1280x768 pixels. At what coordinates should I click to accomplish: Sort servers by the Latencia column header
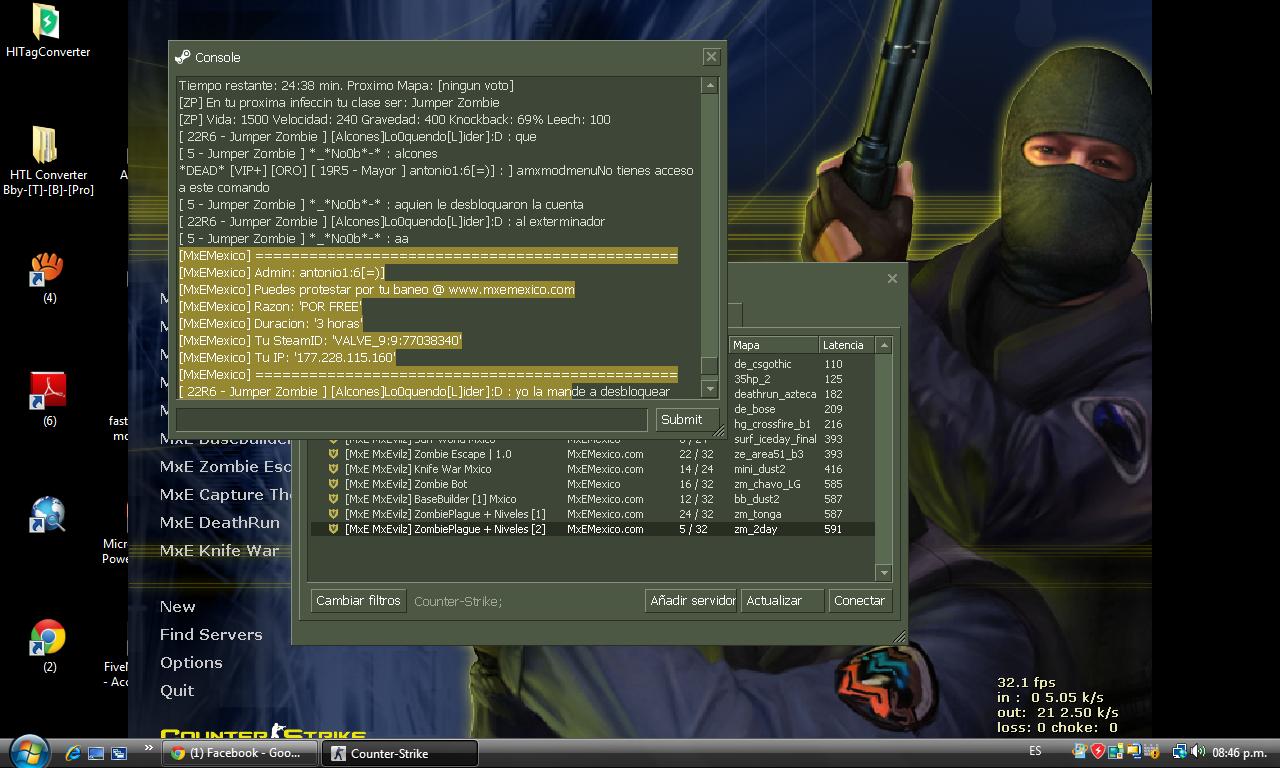[x=846, y=345]
